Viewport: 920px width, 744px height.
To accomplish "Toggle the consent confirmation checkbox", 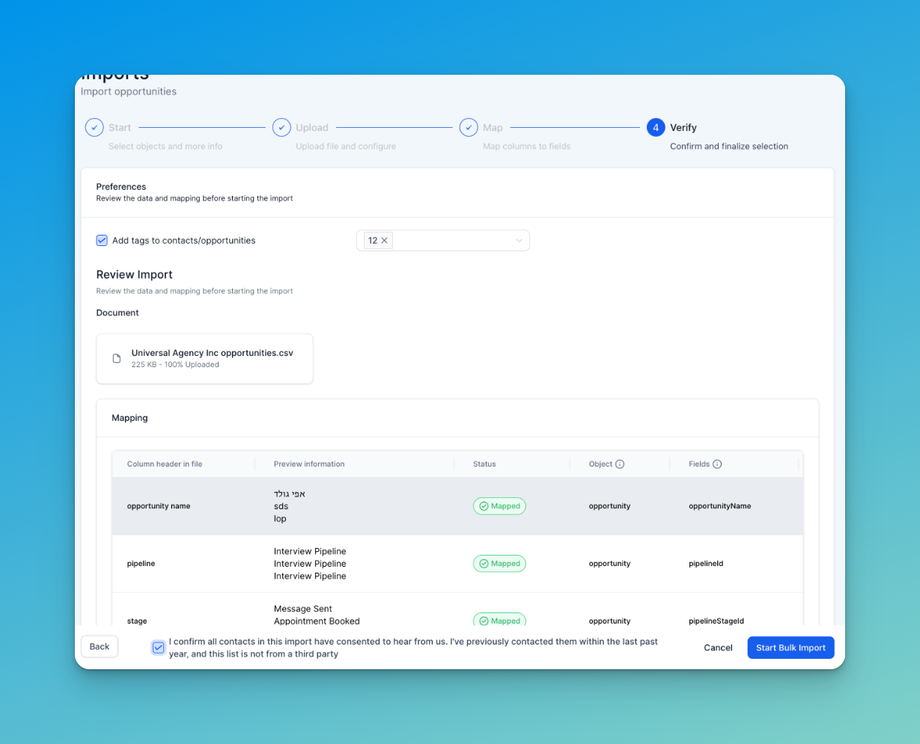I will [x=158, y=647].
